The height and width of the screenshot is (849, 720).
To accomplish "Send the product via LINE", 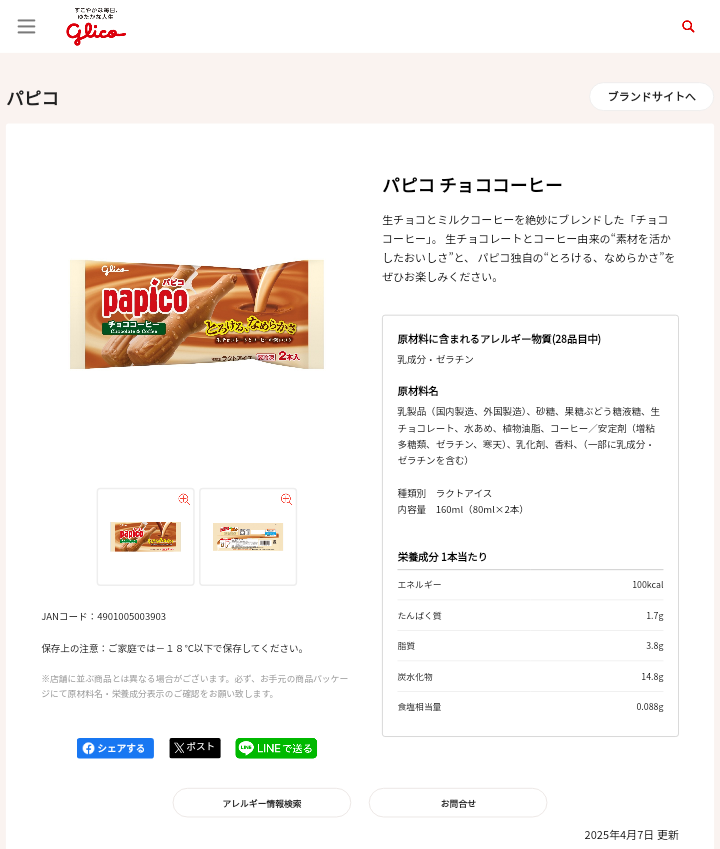I will coord(276,748).
